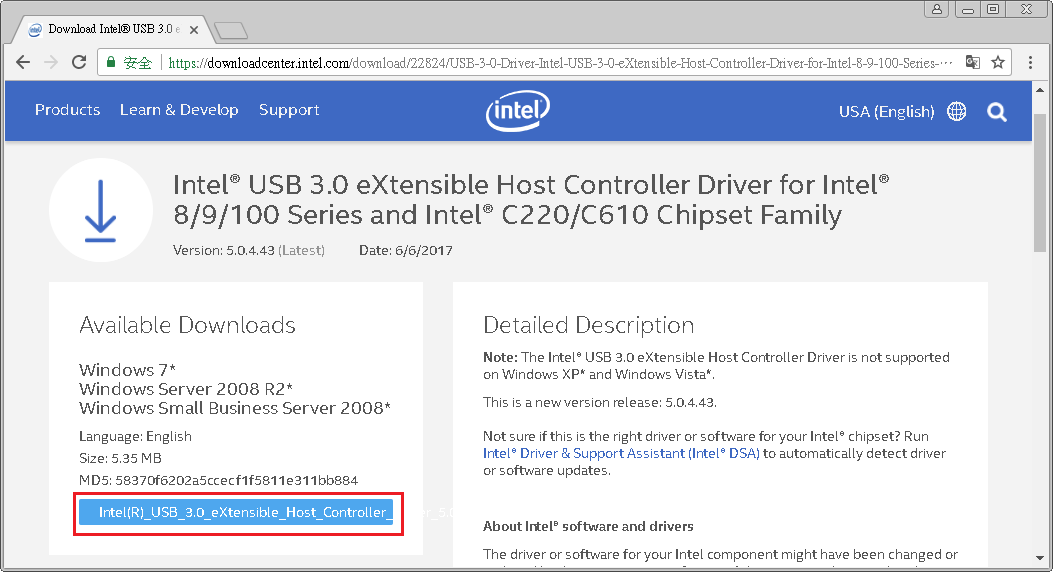The width and height of the screenshot is (1053, 572).
Task: Download the Intel(R)_USB_3.0_eXtensible_Host_Controller file
Action: (x=236, y=512)
